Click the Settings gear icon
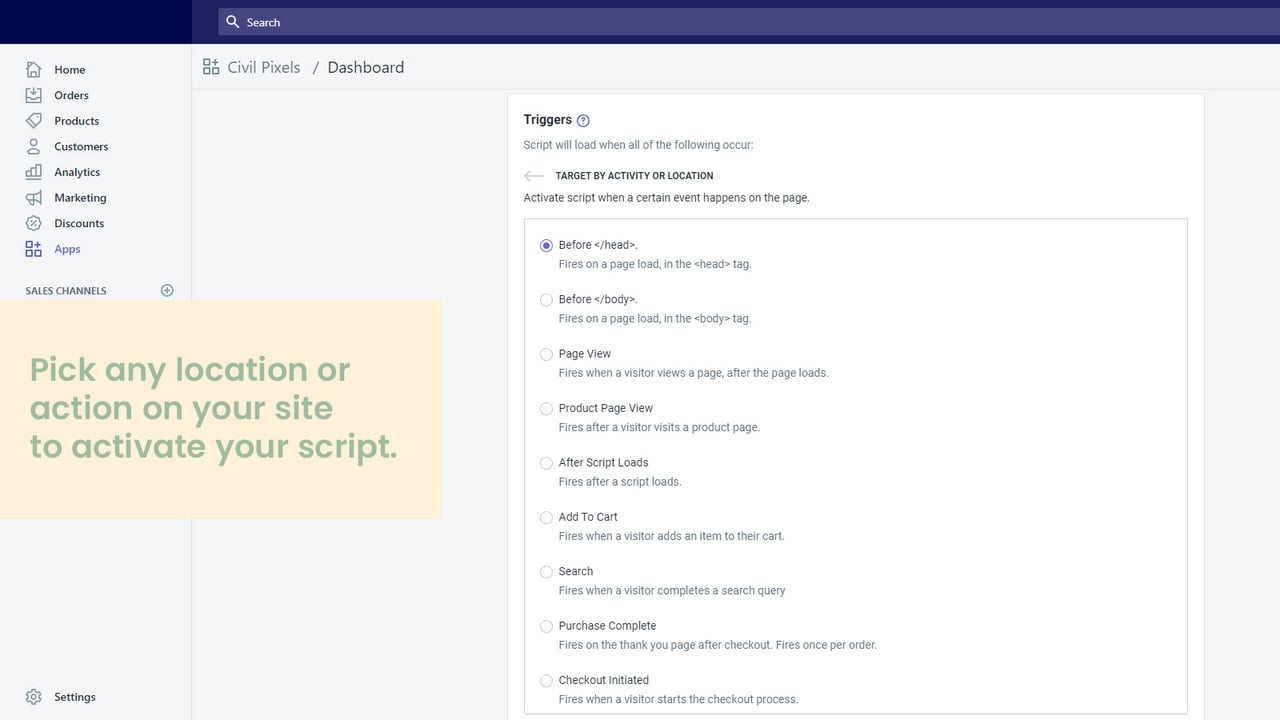Viewport: 1280px width, 720px height. point(33,697)
